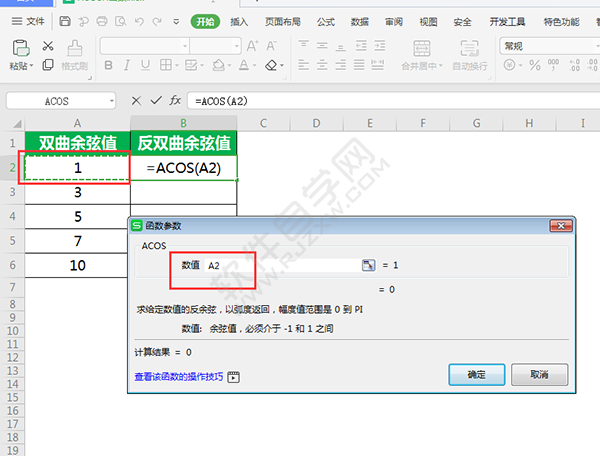Click the confirm checkmark in formula bar

(x=155, y=101)
